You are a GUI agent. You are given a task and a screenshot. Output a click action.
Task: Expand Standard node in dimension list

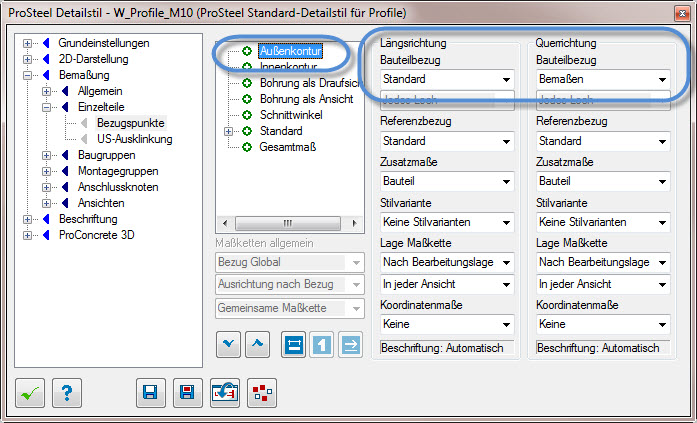click(x=228, y=132)
